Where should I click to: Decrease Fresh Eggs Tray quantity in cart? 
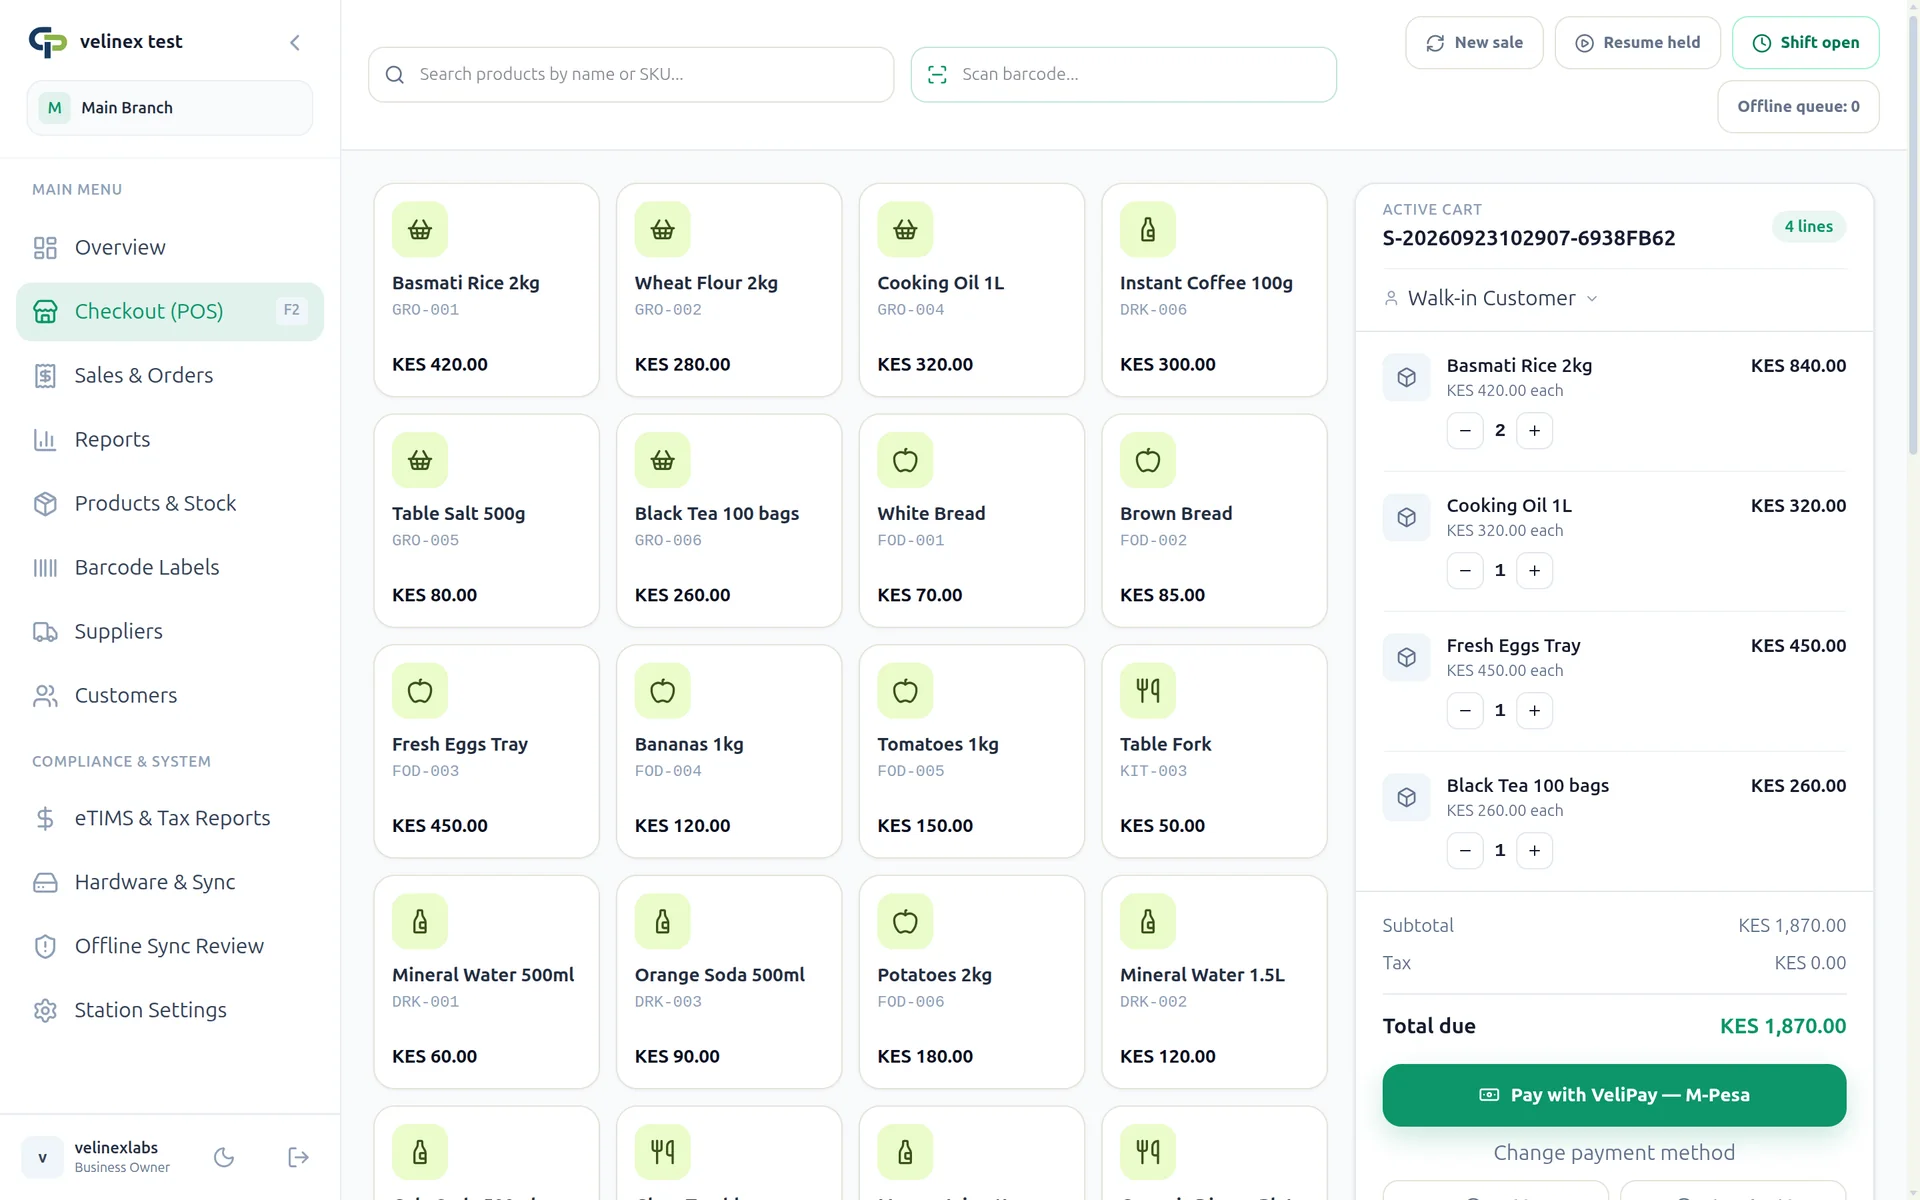coord(1465,710)
